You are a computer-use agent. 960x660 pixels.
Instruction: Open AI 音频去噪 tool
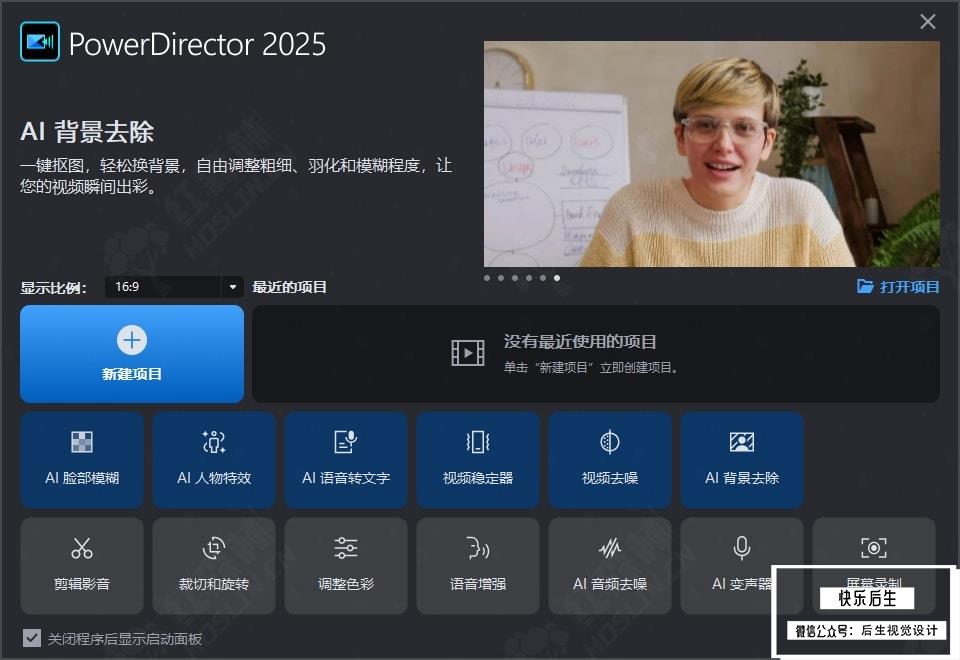point(610,566)
